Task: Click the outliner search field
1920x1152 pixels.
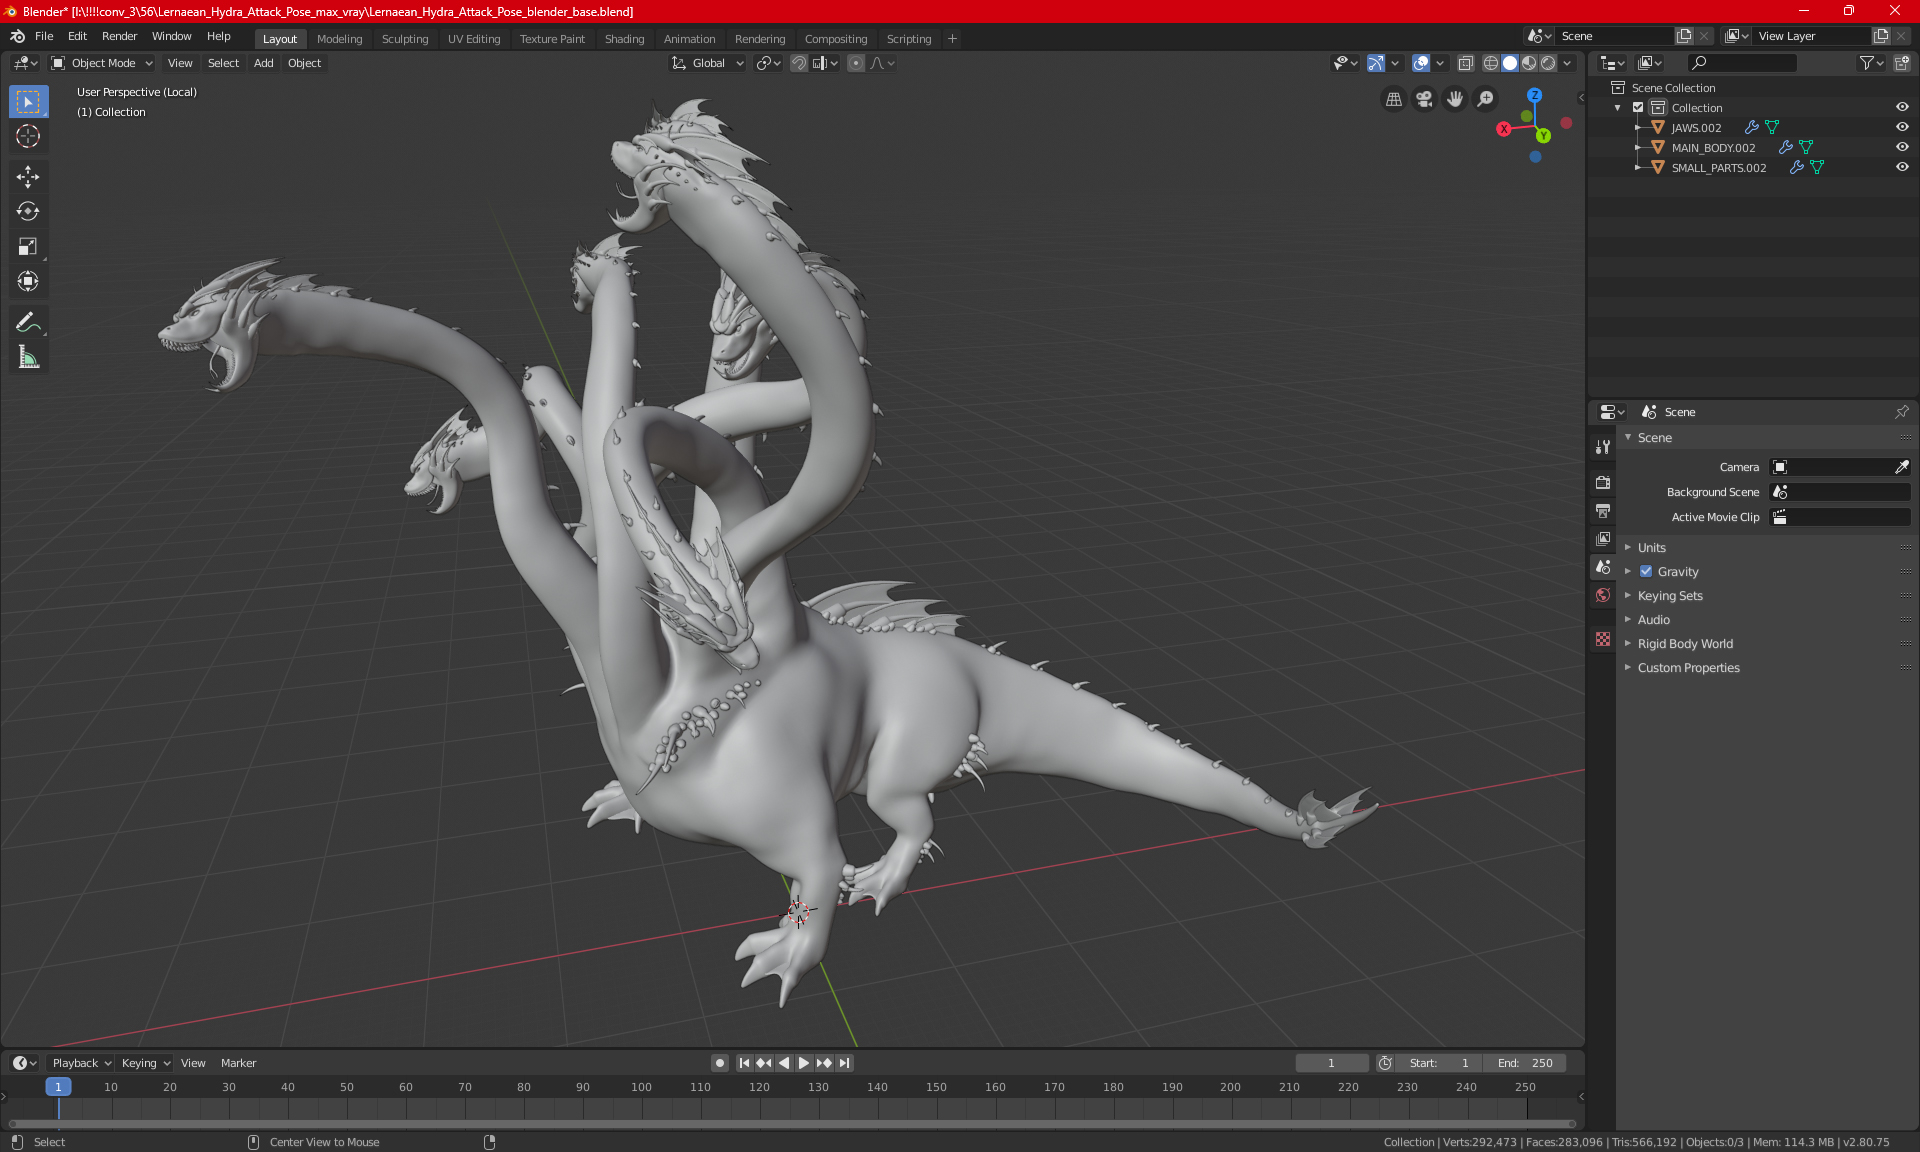Action: tap(1742, 63)
